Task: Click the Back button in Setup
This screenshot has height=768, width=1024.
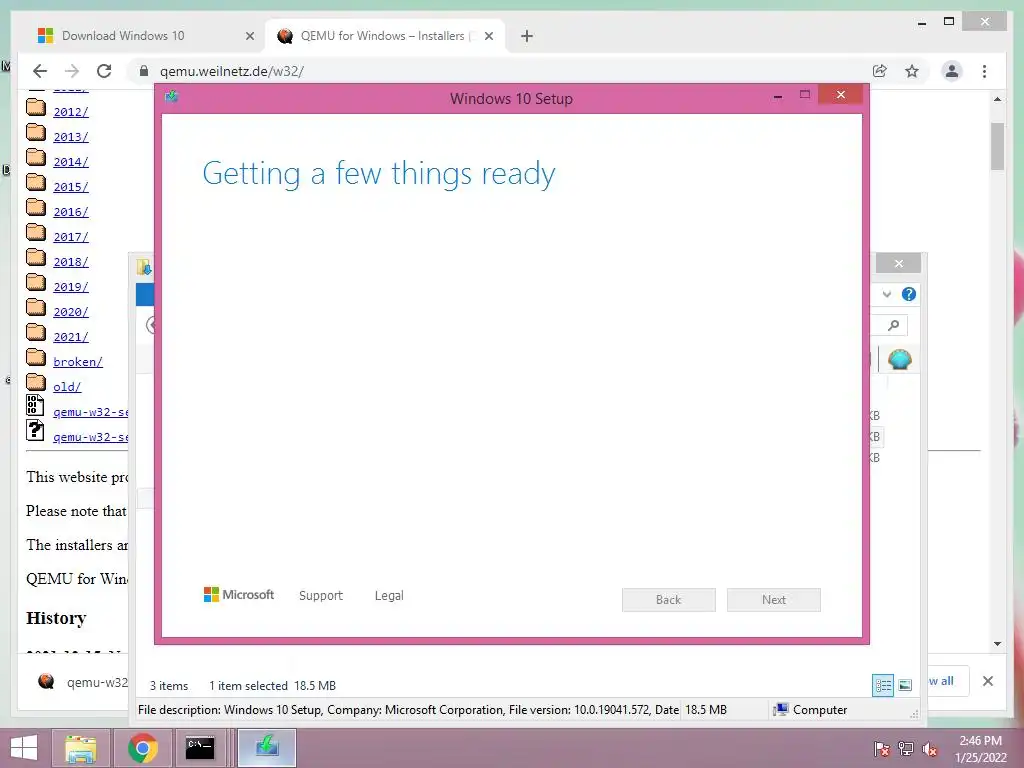Action: pos(669,600)
